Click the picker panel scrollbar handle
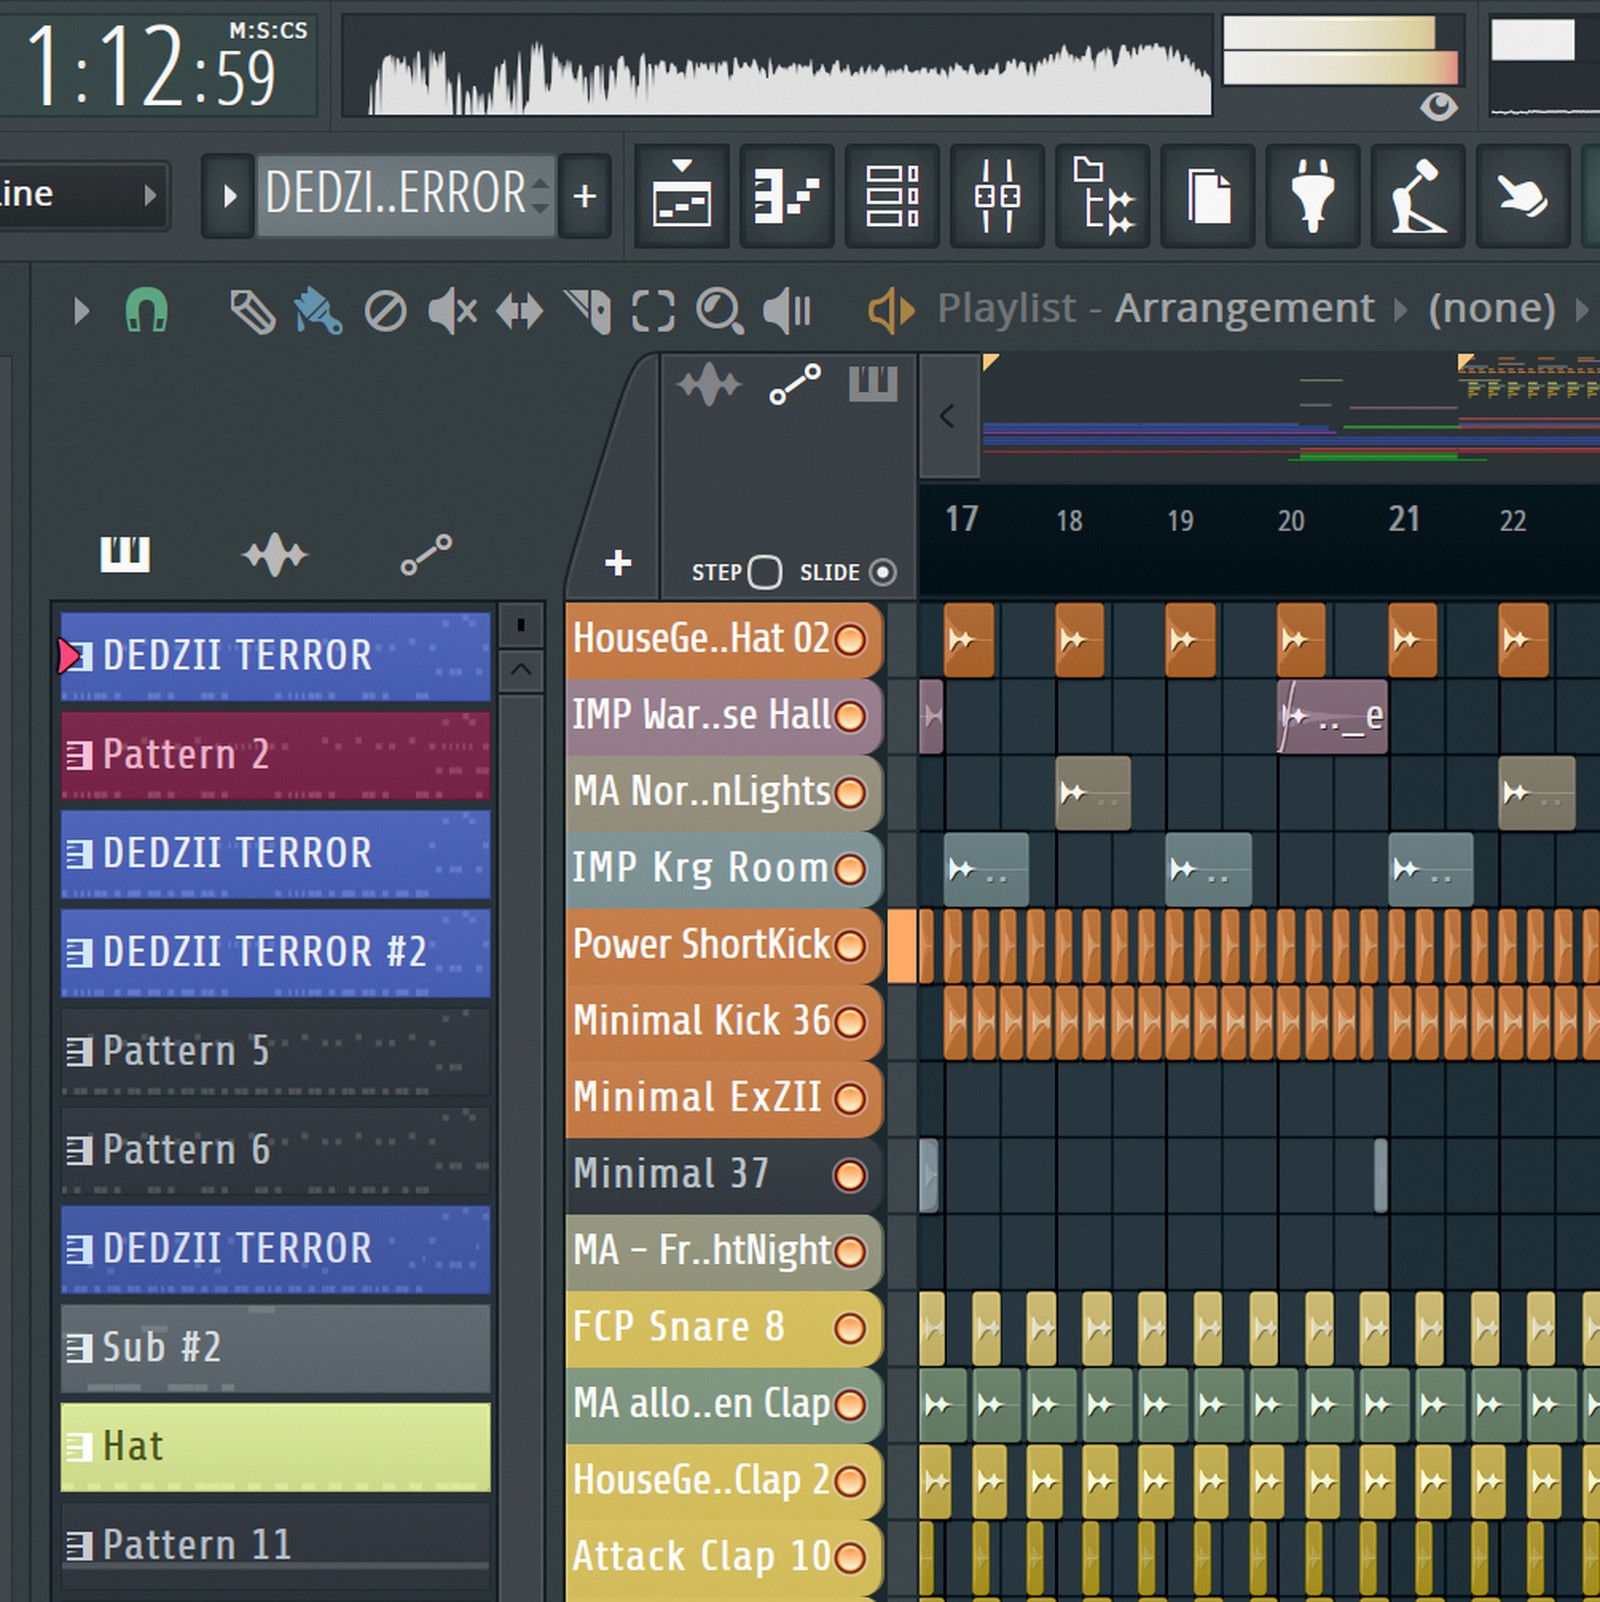This screenshot has width=1600, height=1602. (x=521, y=626)
